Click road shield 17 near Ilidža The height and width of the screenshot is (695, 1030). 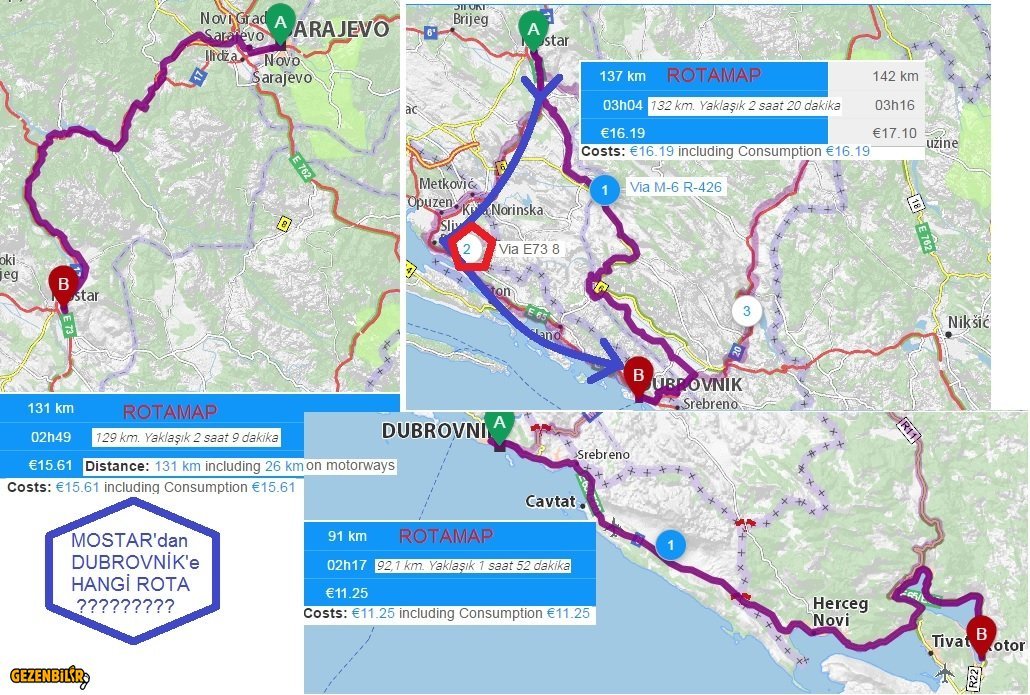click(x=198, y=76)
